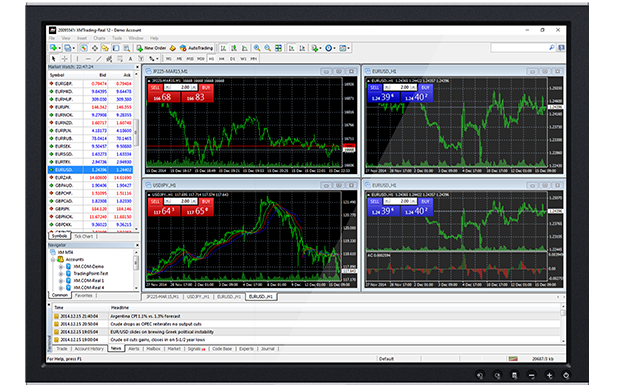626x385 pixels.
Task: Click the tile windows icon
Action: [x=278, y=48]
